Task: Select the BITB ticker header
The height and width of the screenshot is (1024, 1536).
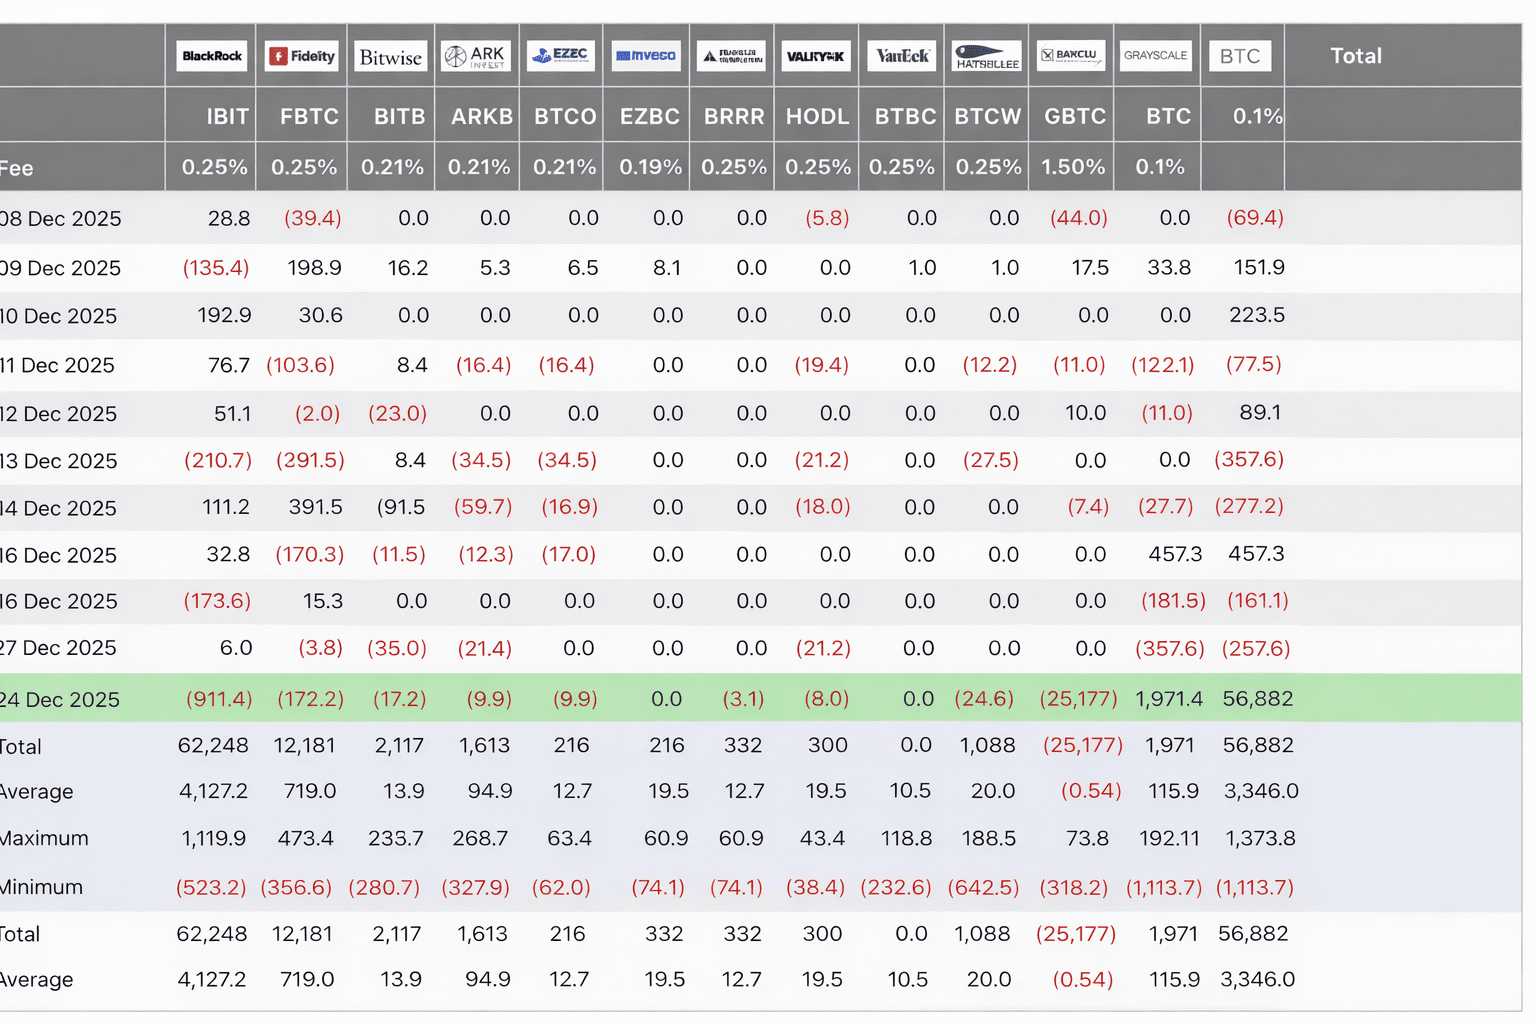Action: [399, 116]
